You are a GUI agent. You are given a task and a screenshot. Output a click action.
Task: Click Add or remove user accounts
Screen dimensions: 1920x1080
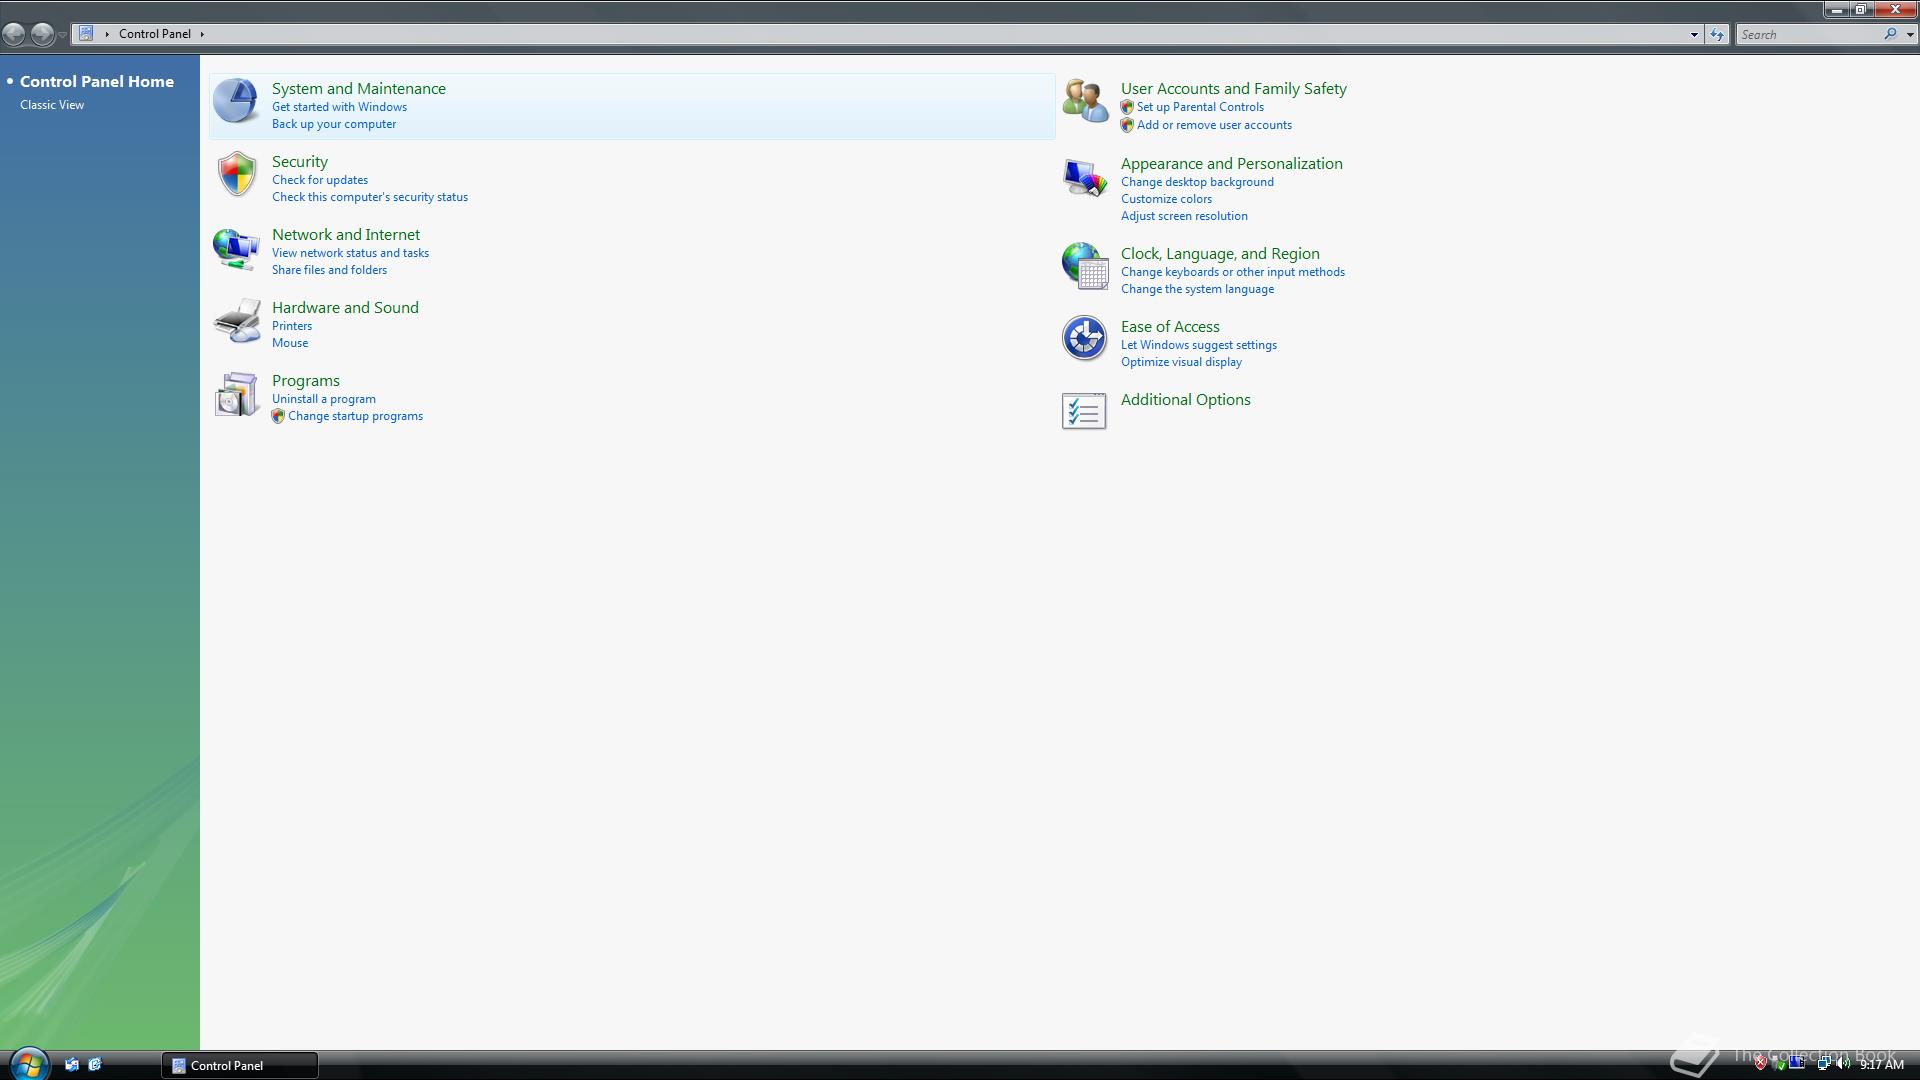click(1214, 125)
